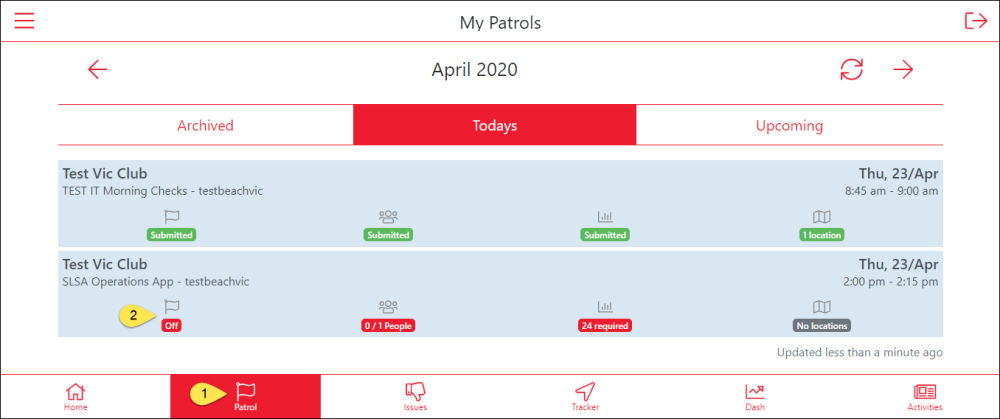Open the Activities navigation icon
1000x419 pixels.
[925, 396]
